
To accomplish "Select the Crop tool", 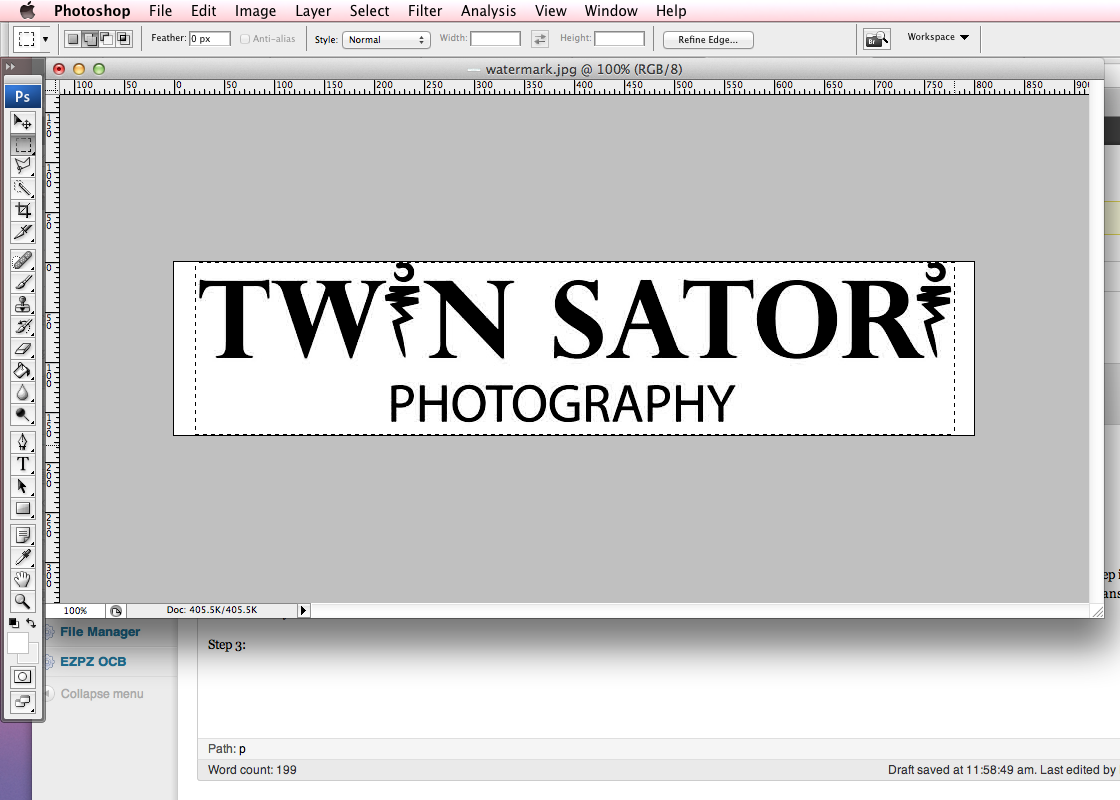I will [x=23, y=210].
